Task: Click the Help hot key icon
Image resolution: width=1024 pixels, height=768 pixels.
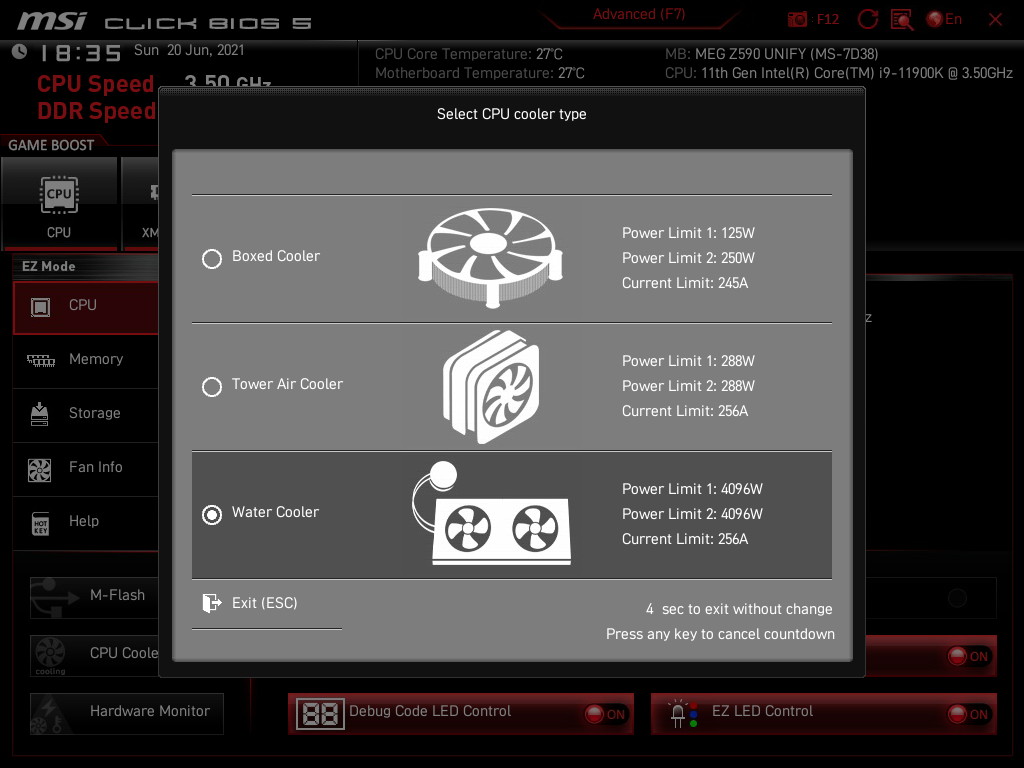Action: [x=40, y=523]
